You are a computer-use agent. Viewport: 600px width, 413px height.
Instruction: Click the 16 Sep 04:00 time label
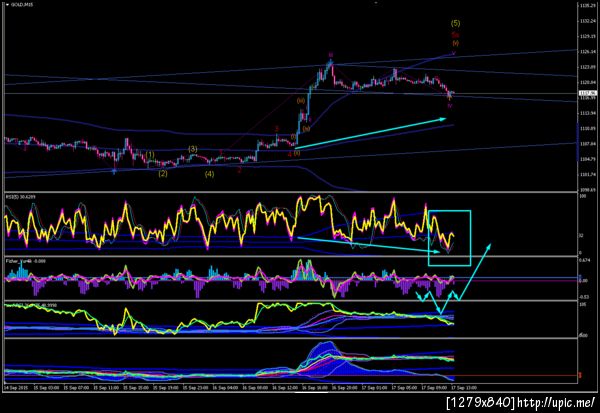click(225, 387)
